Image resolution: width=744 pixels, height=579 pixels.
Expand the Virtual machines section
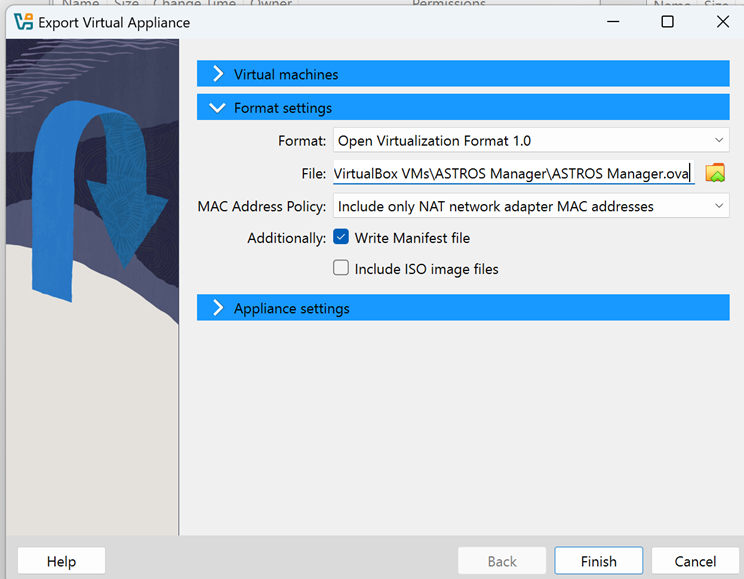coord(463,74)
